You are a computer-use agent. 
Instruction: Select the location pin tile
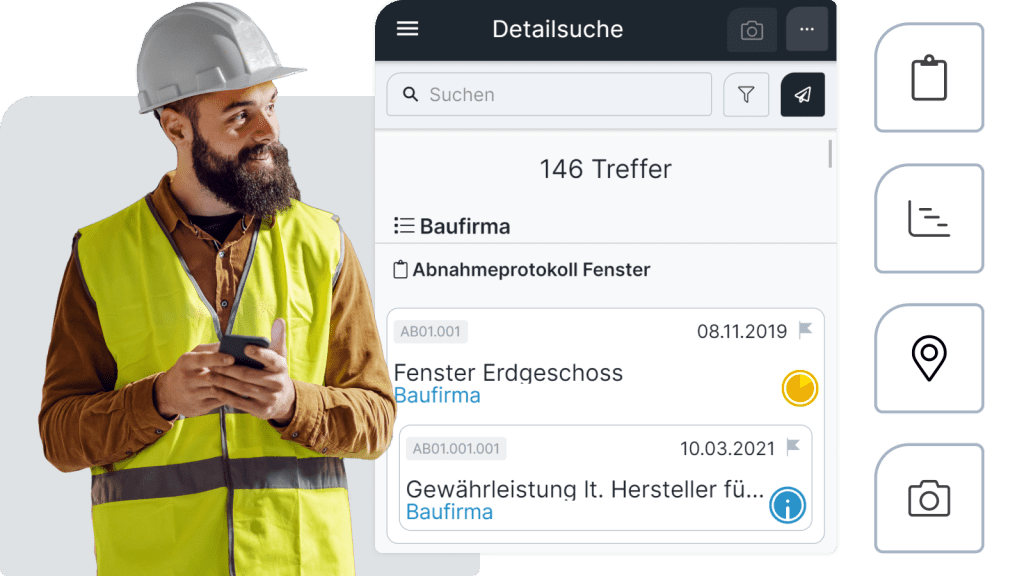coord(929,358)
